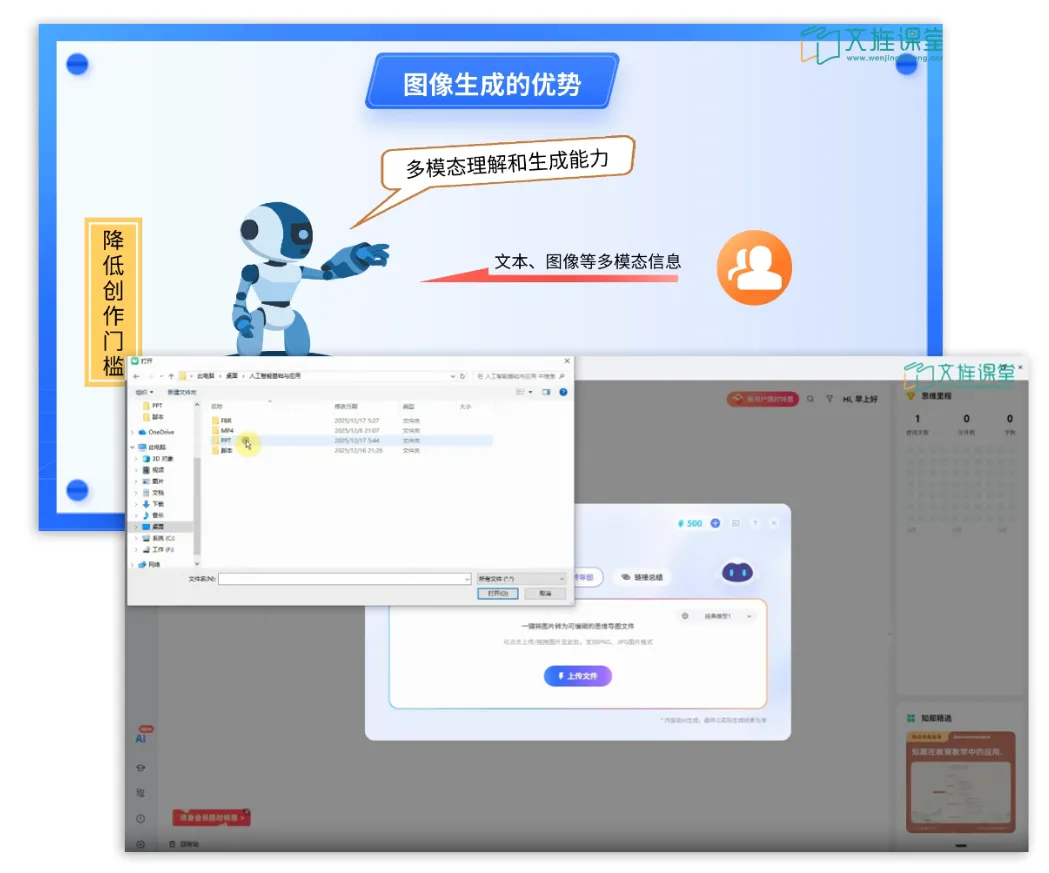1049x873 pixels.
Task: Click the 打开 button in file dialog
Action: coord(498,593)
